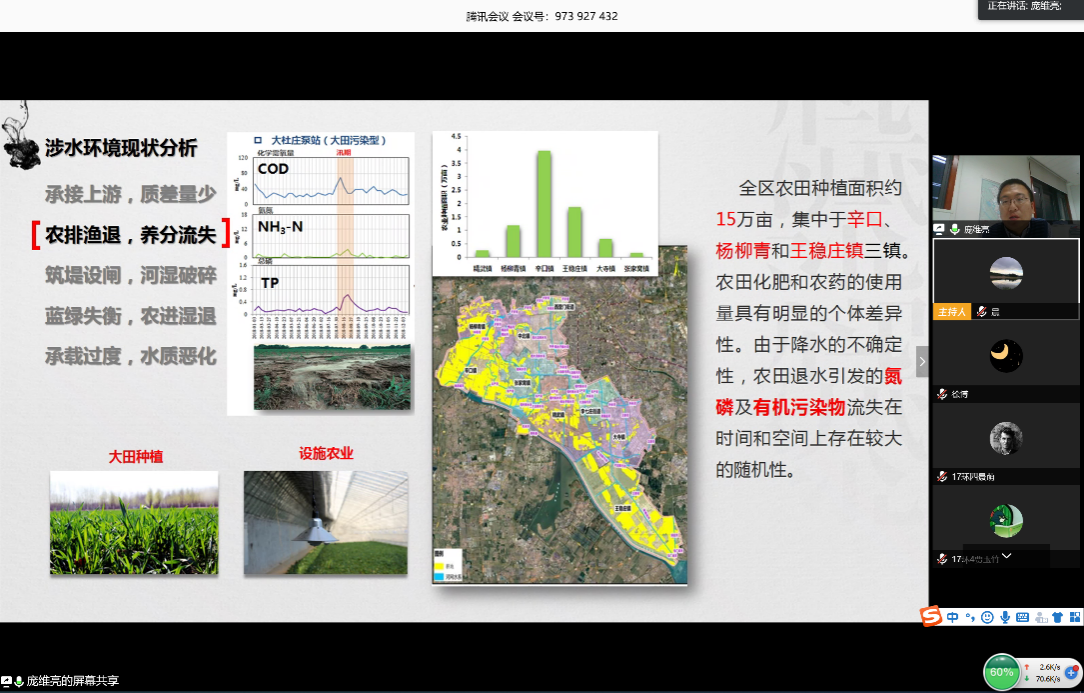Collapse the participant video side panel arrow
The width and height of the screenshot is (1084, 693).
coord(922,361)
